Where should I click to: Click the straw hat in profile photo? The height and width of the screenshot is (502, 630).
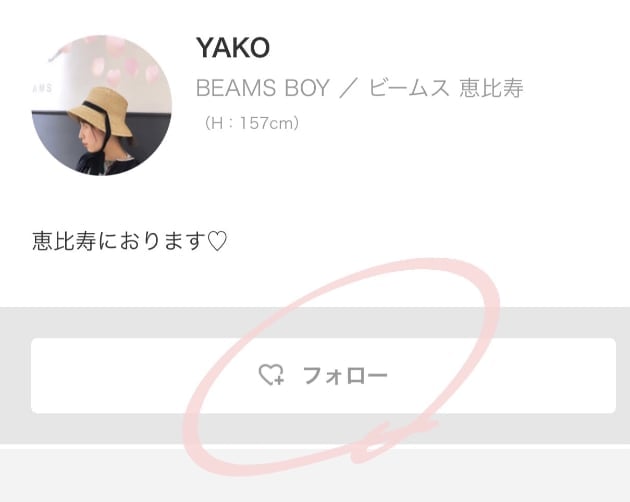[x=101, y=109]
